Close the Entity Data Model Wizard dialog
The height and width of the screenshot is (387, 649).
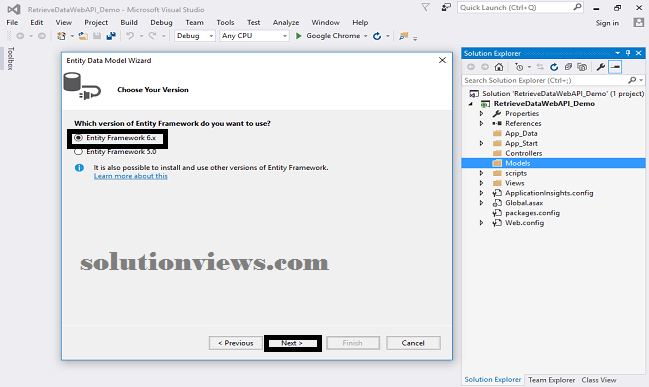pyautogui.click(x=442, y=60)
